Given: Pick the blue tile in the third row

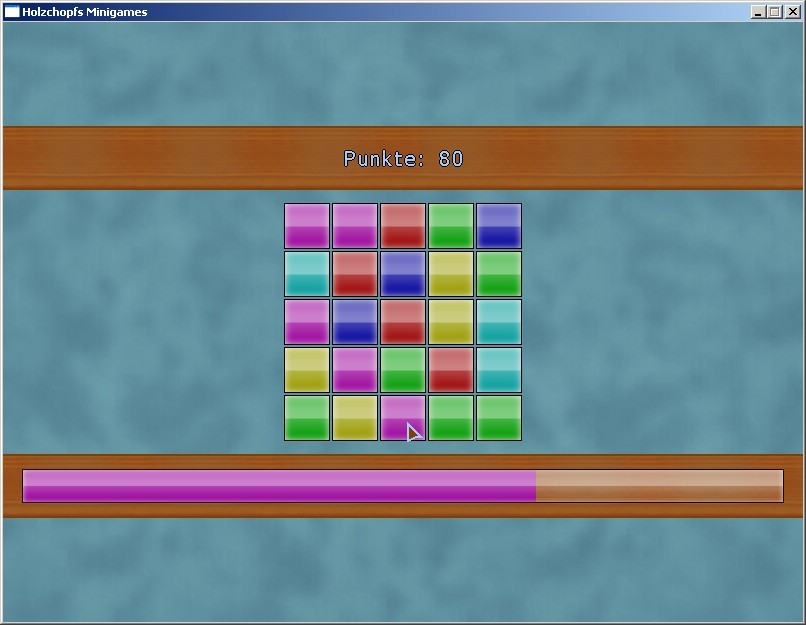Looking at the screenshot, I should pos(355,322).
